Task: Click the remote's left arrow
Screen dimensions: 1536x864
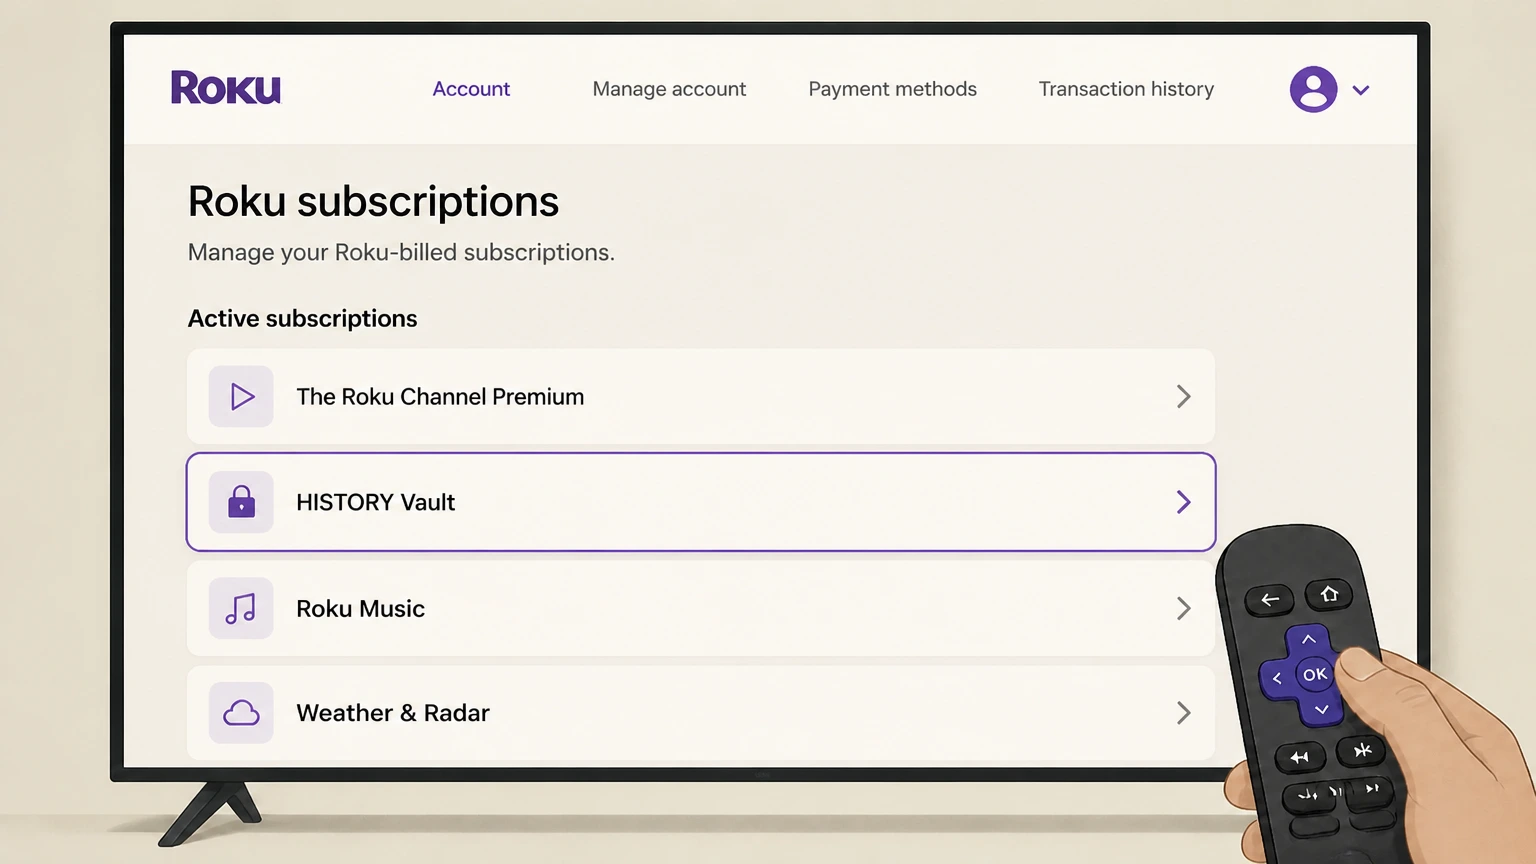Action: [x=1277, y=679]
